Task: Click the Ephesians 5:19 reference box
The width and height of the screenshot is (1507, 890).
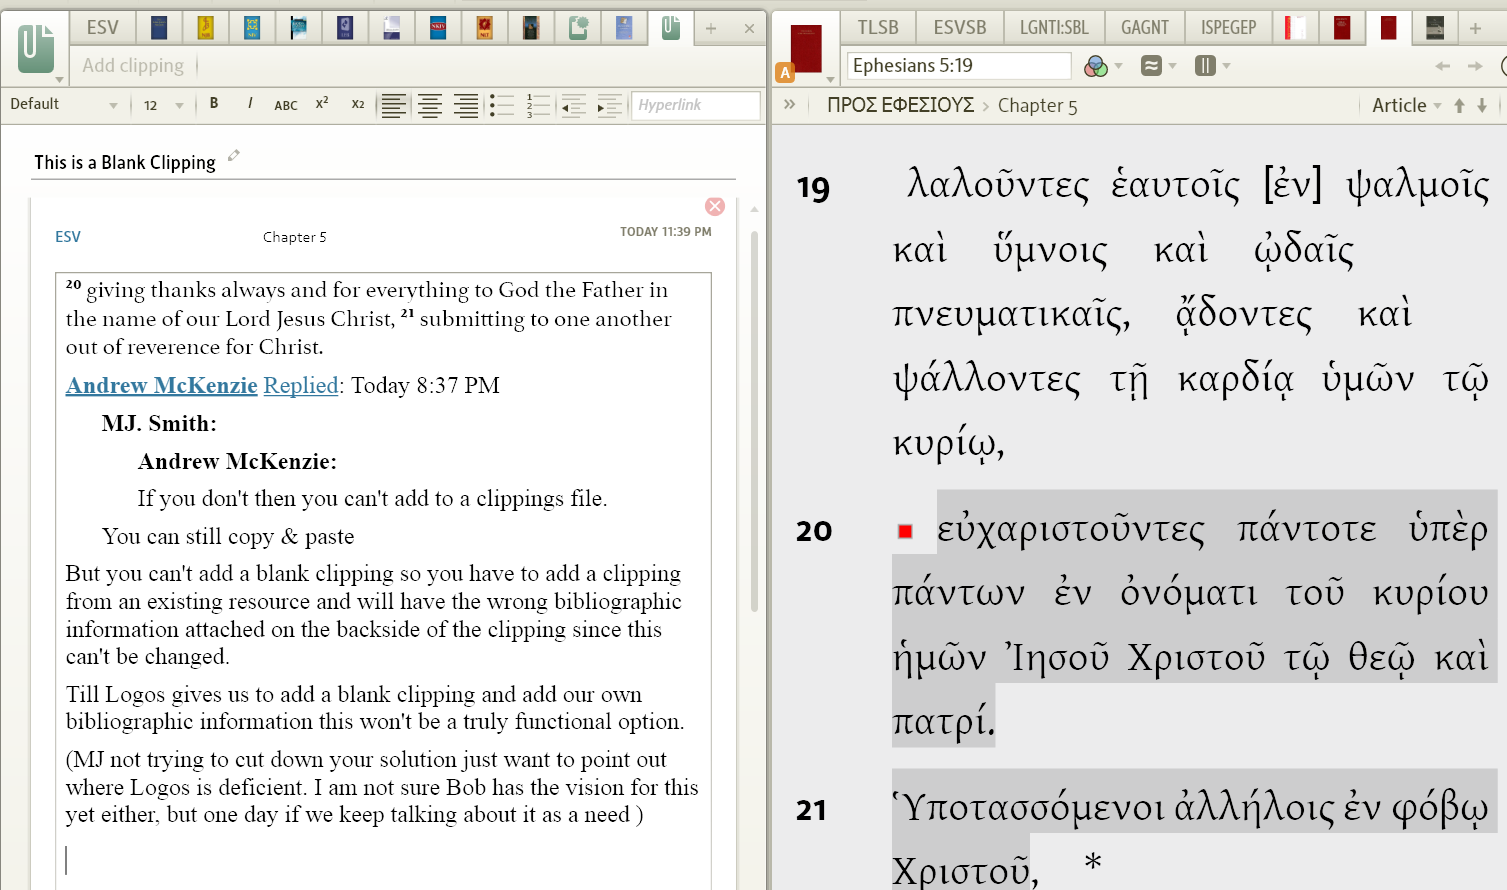Action: 958,66
